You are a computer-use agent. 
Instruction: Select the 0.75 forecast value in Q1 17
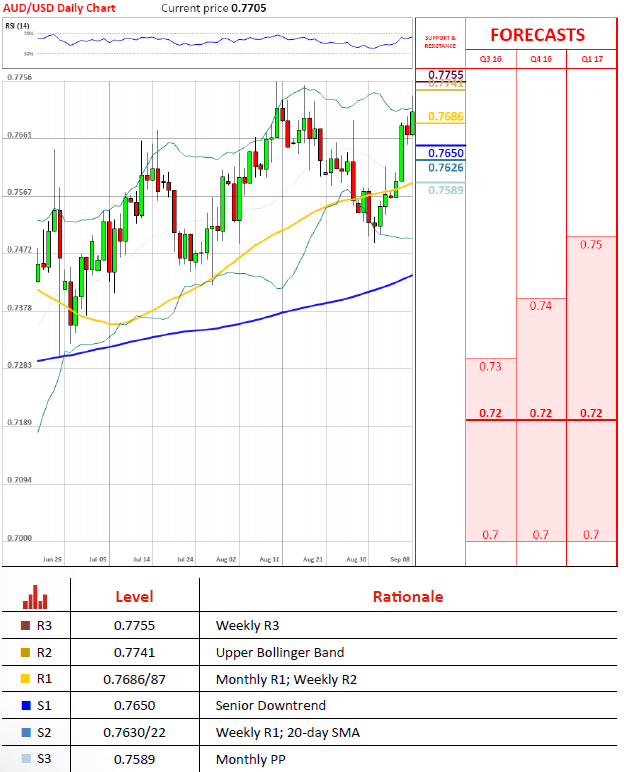pos(591,245)
